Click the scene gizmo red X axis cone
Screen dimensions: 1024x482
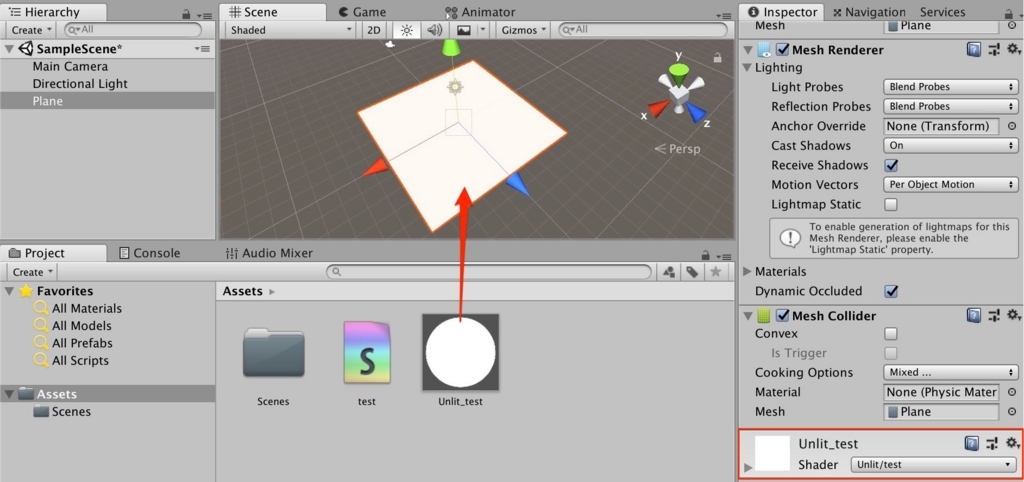[658, 108]
